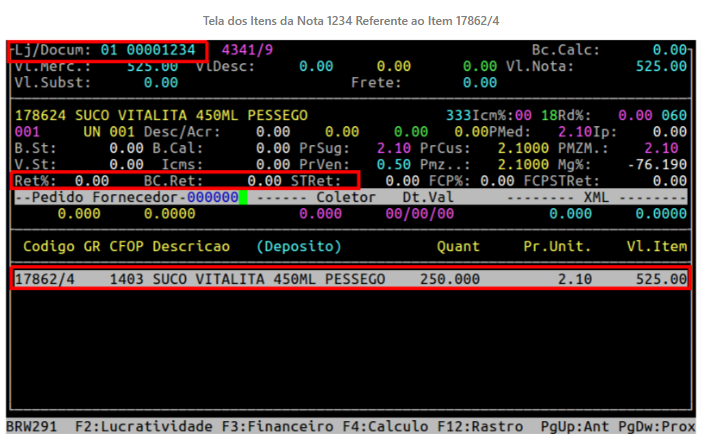Click product heading 178624 SUCO VITALITA 450ML PESSEGO
Screen dimensions: 707x447
(161, 116)
